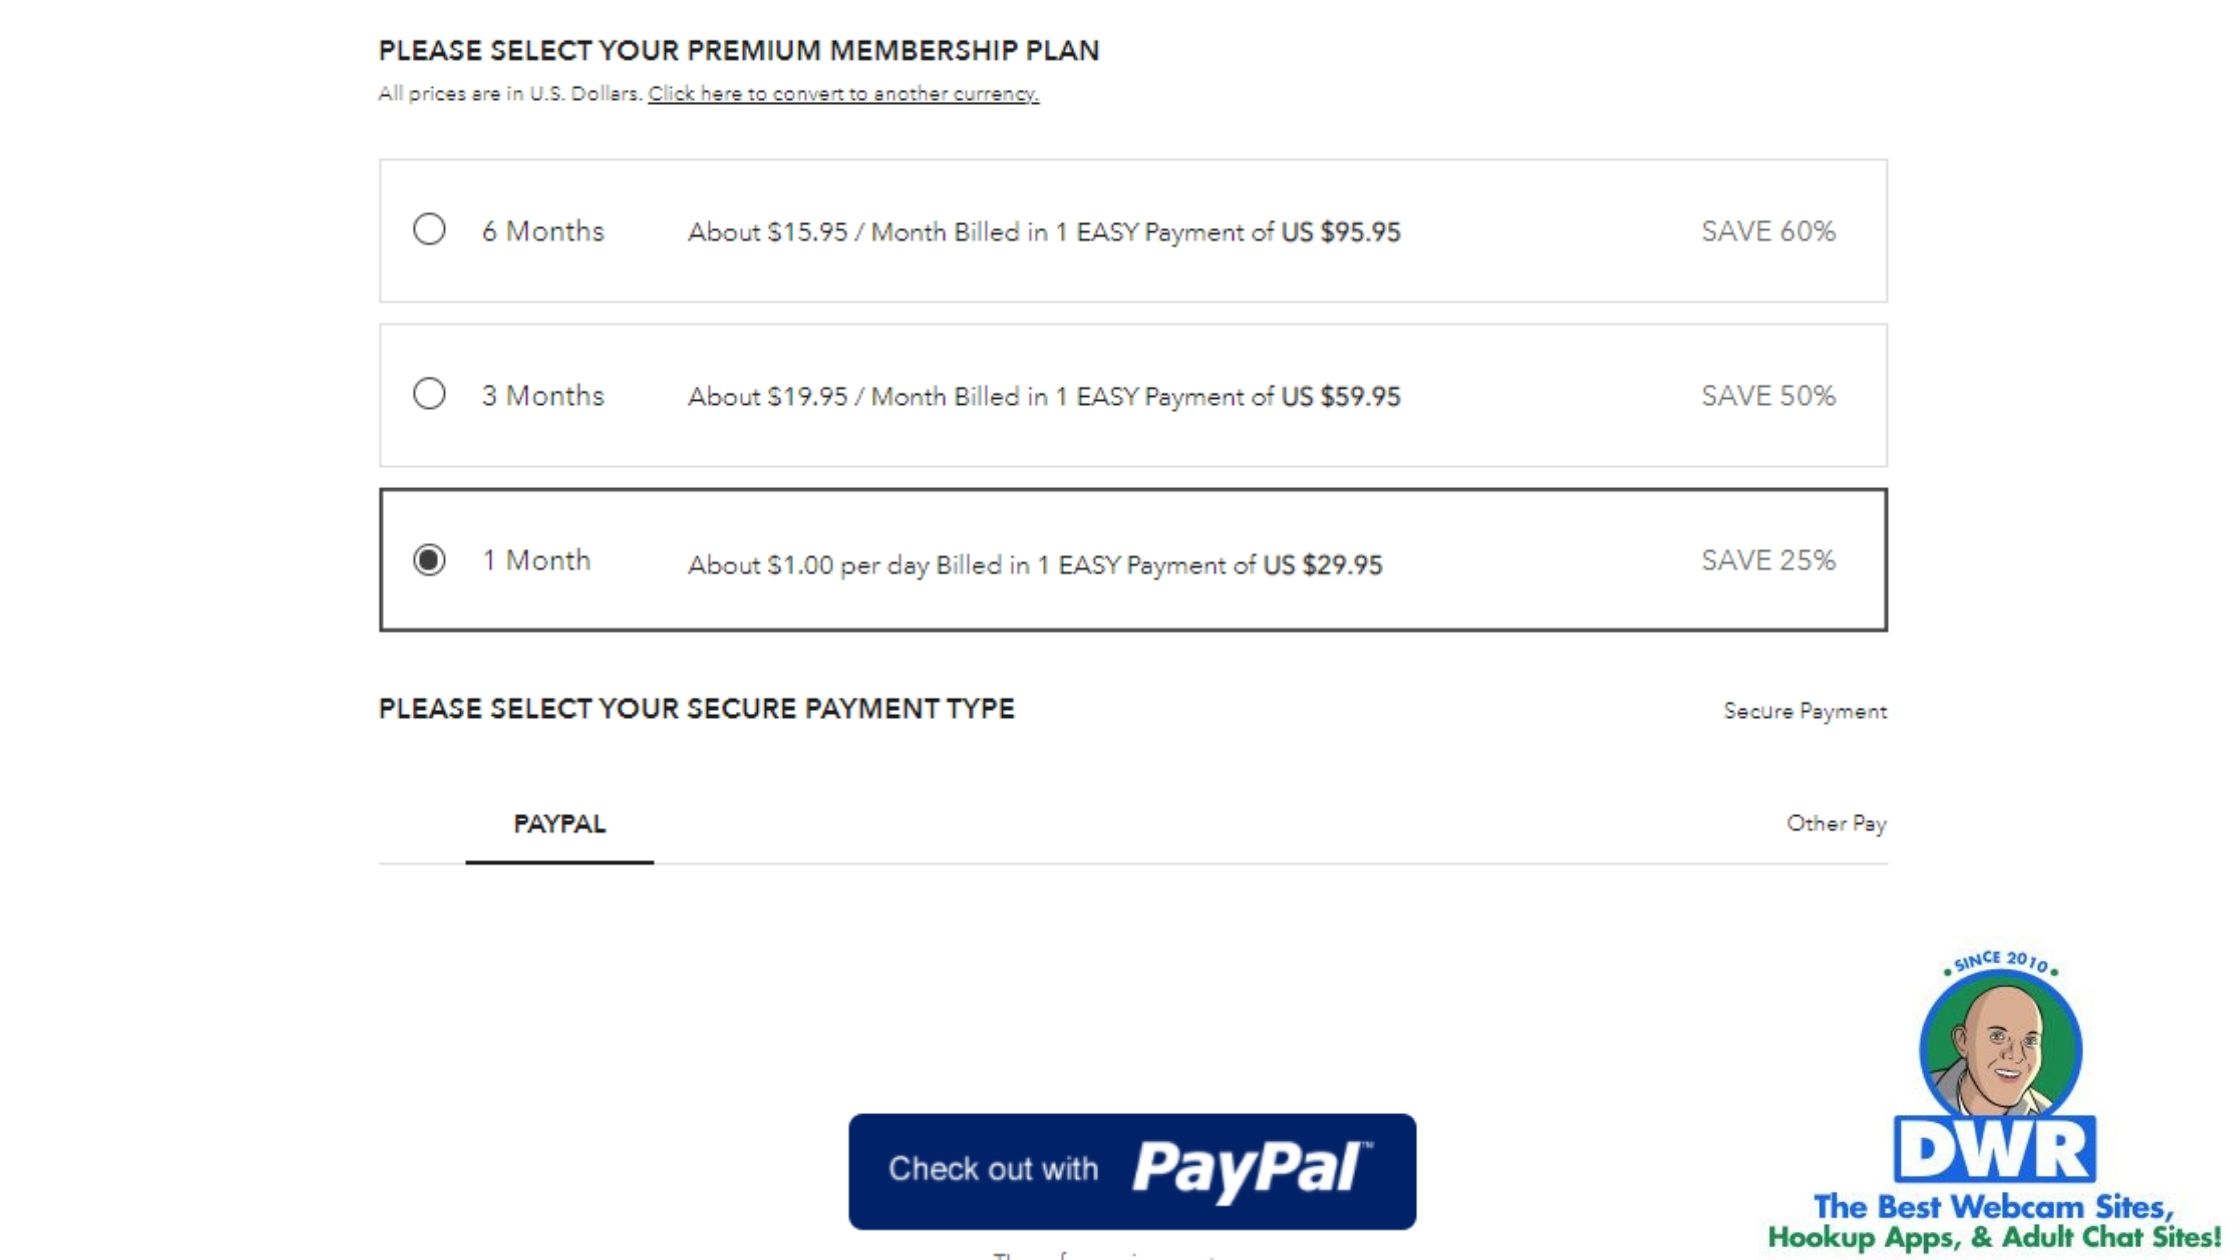The image size is (2240, 1260).
Task: Click the selected 1 Month radio button
Action: [429, 559]
